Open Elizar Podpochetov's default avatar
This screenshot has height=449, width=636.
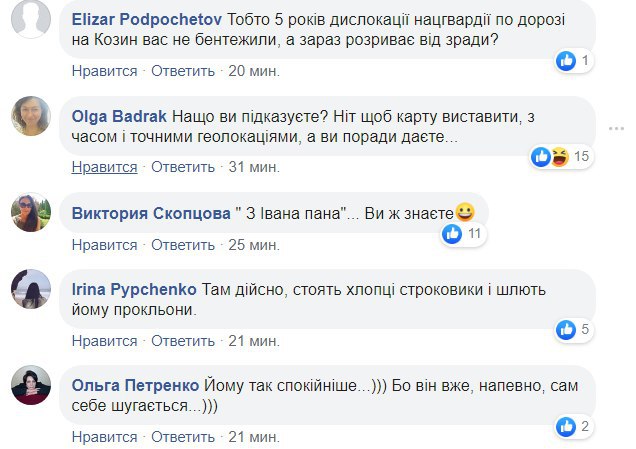pos(31,19)
